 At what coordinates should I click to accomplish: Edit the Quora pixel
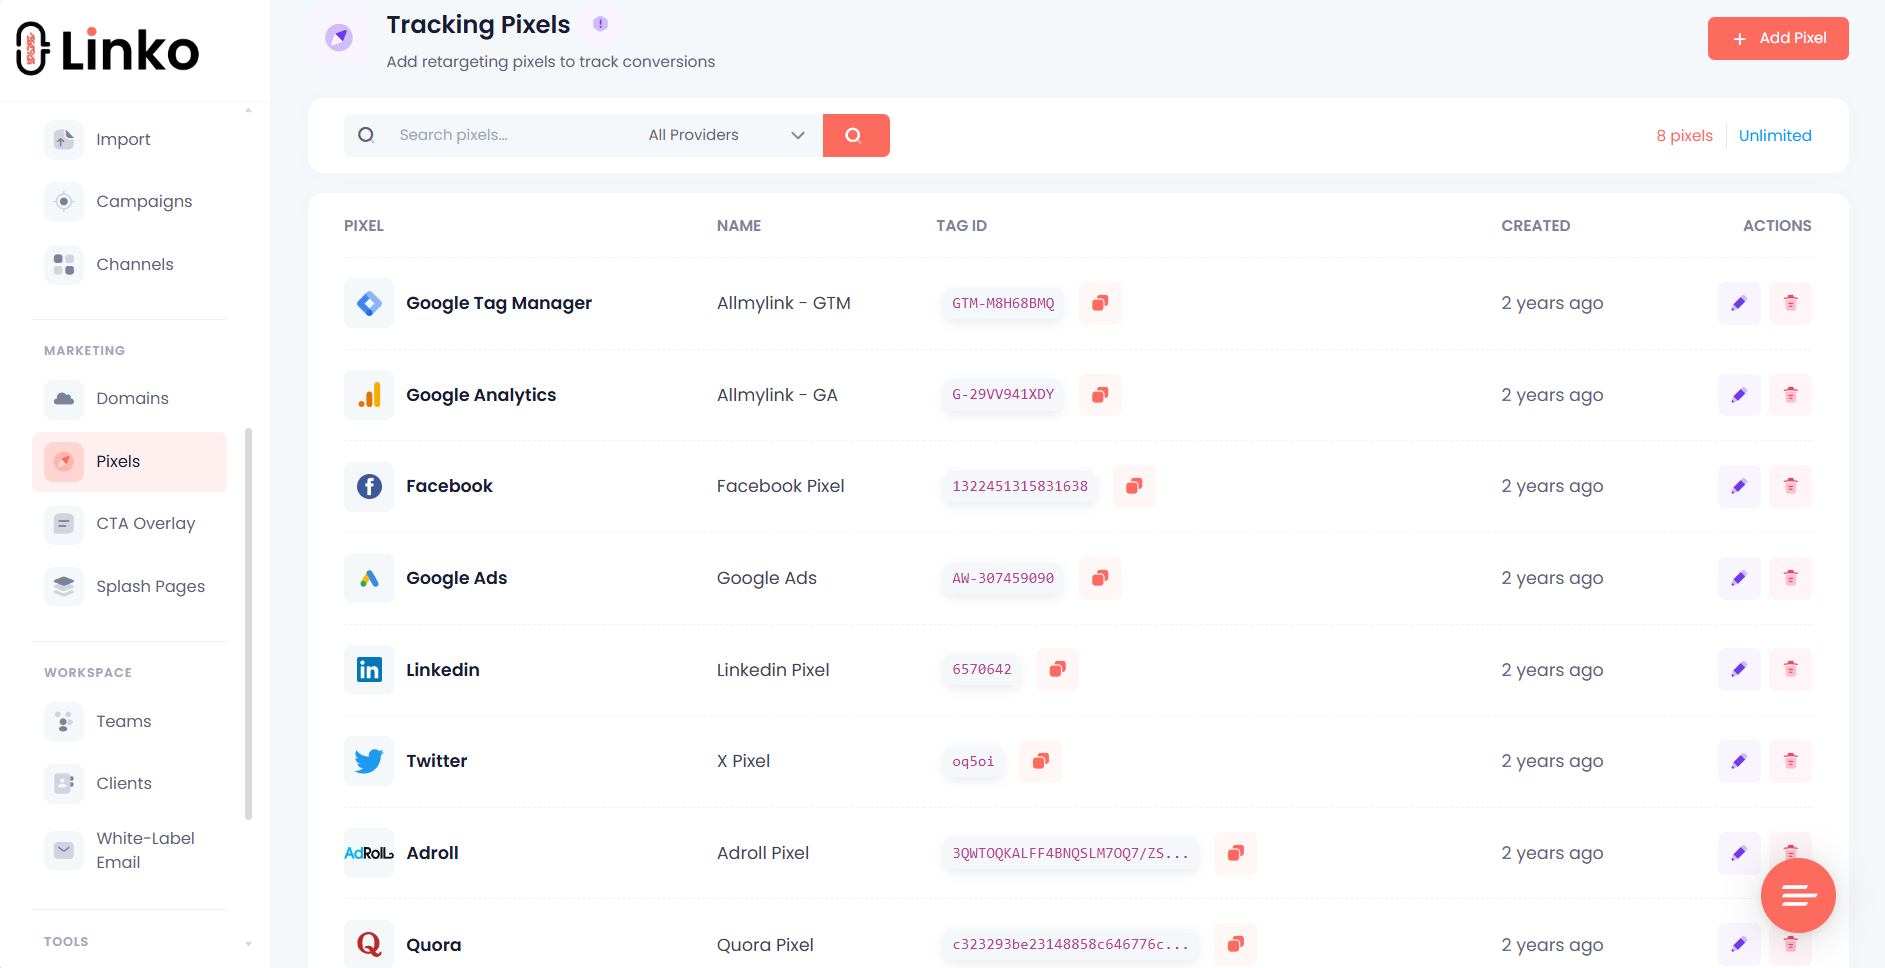1739,944
